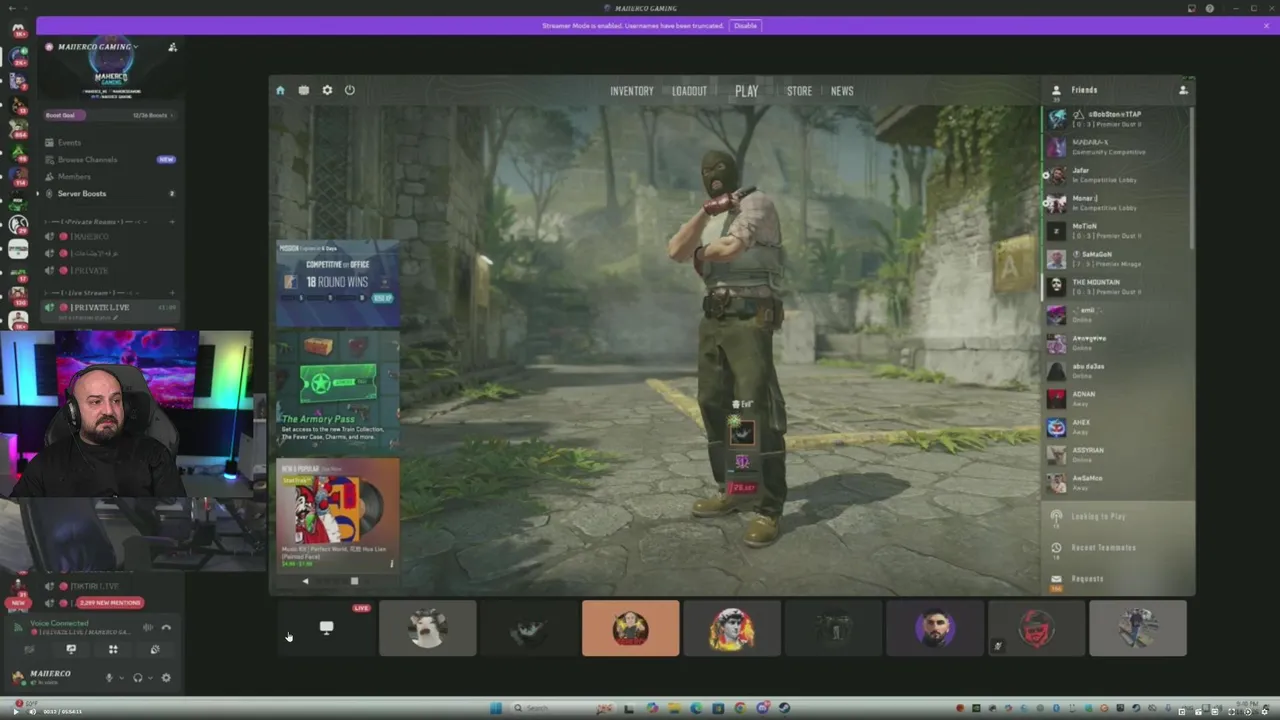Open the INVENTORY tab in CS2
Viewport: 1280px width, 720px height.
click(x=632, y=91)
